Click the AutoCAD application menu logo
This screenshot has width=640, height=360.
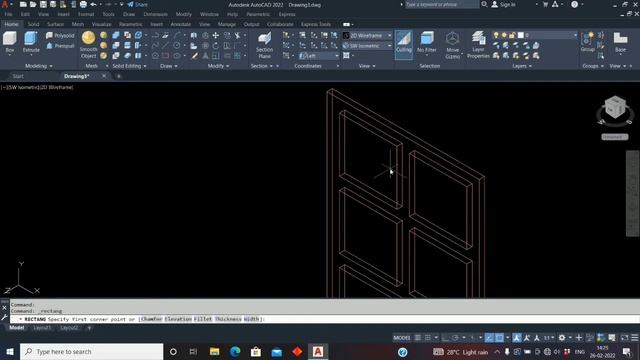pos(5,4)
